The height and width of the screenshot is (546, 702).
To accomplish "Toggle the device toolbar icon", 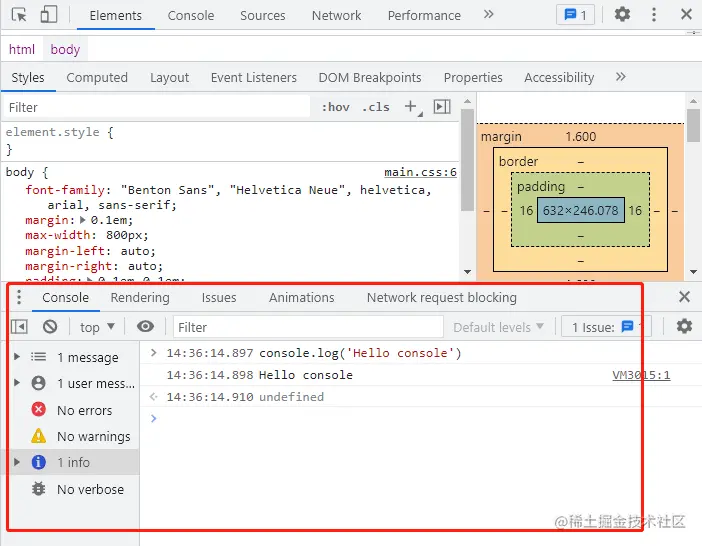I will point(49,15).
